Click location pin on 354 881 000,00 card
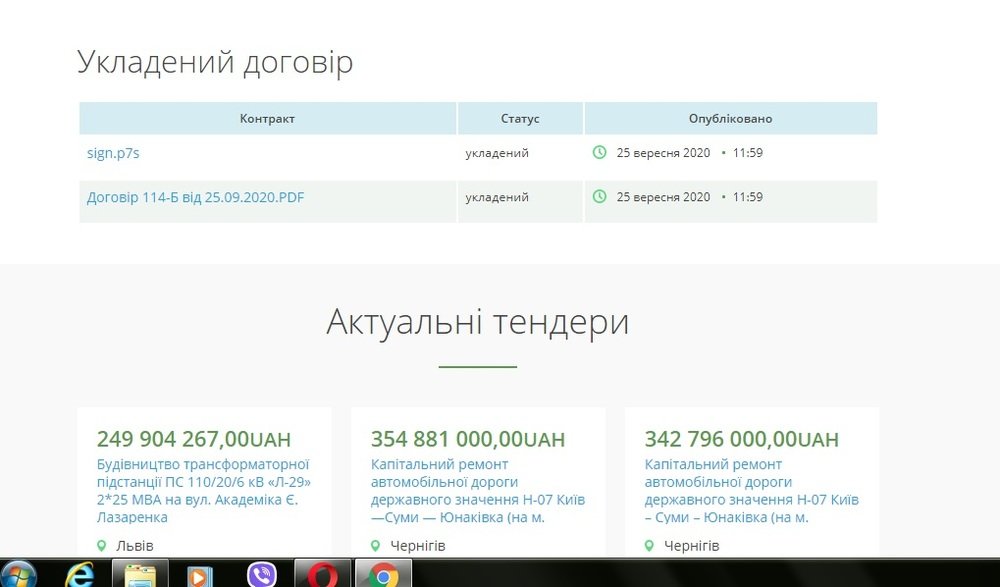The height and width of the screenshot is (587, 1000). 376,546
